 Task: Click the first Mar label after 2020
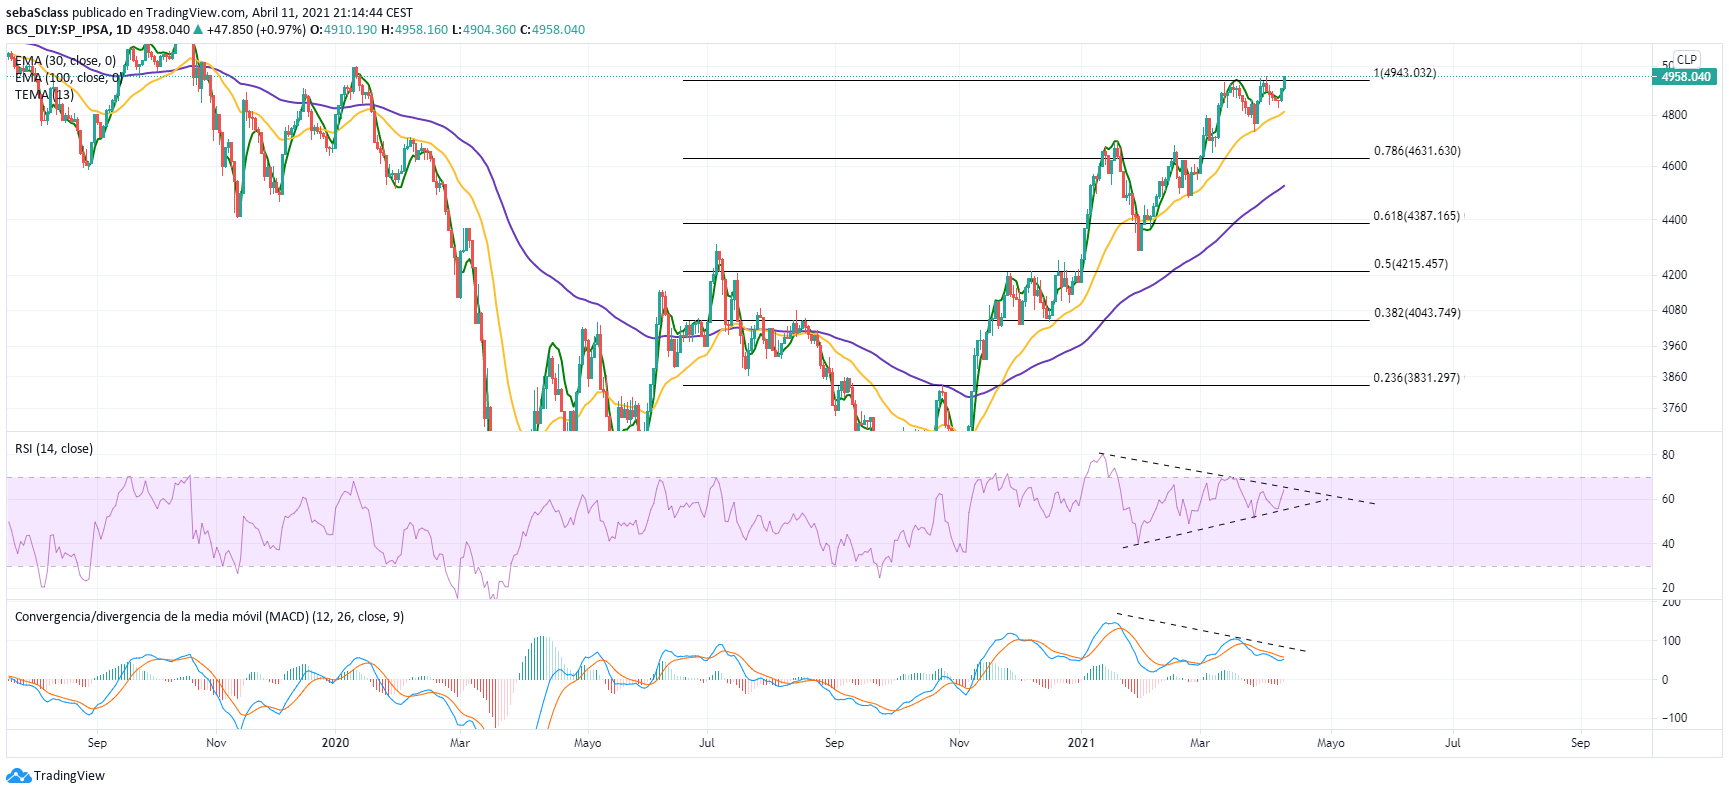click(x=460, y=743)
